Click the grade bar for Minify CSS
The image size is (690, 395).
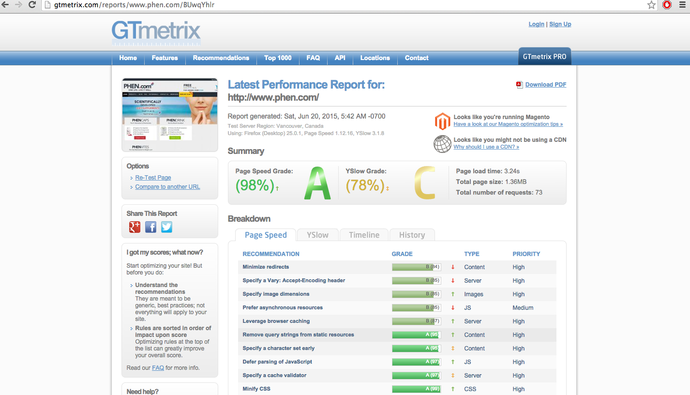(x=416, y=389)
